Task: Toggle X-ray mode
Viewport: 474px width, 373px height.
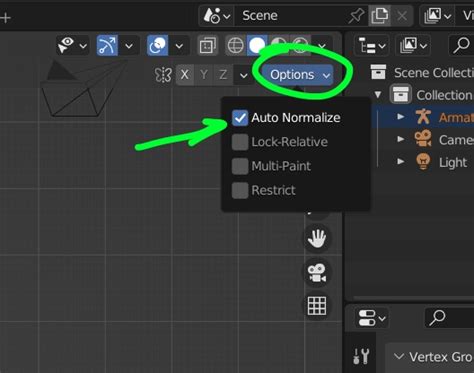Action: 207,45
